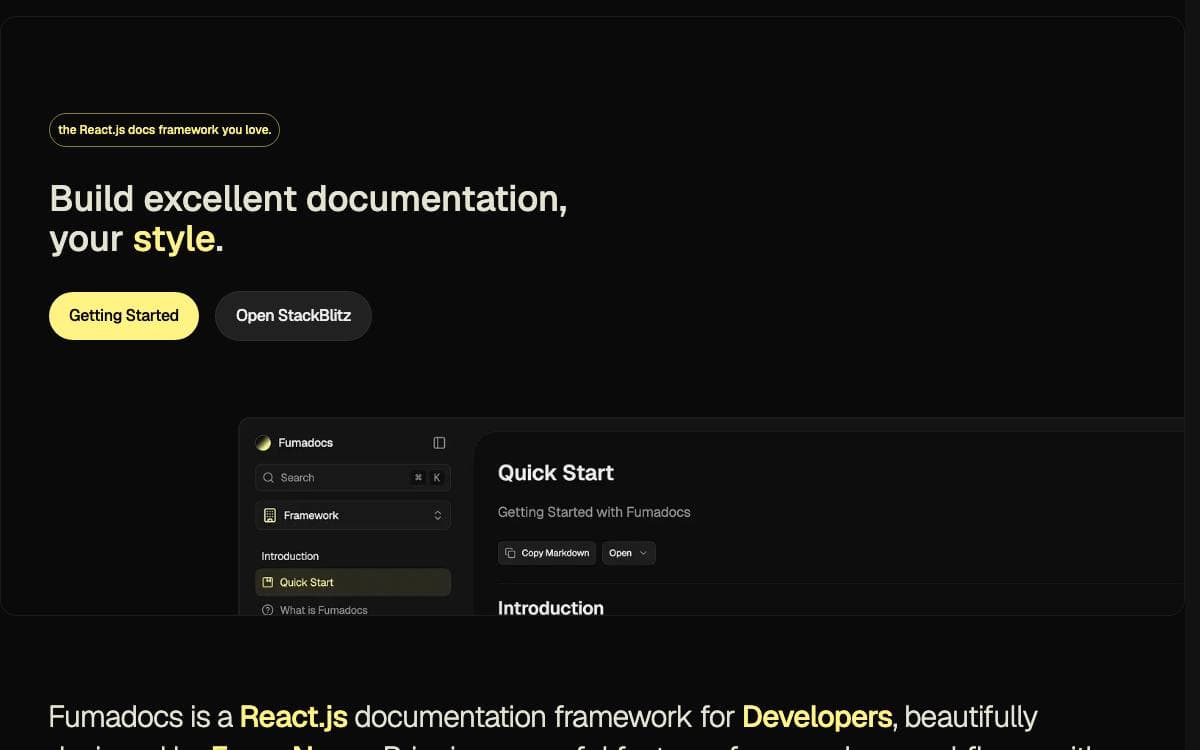Viewport: 1200px width, 750px height.
Task: Click the Fumadocs logo icon in preview
Action: pos(263,443)
